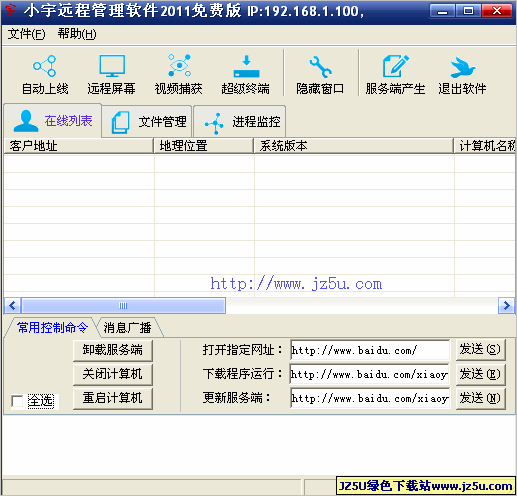This screenshot has height=496, width=517.
Task: Click 重启计算机 button
Action: (x=113, y=398)
